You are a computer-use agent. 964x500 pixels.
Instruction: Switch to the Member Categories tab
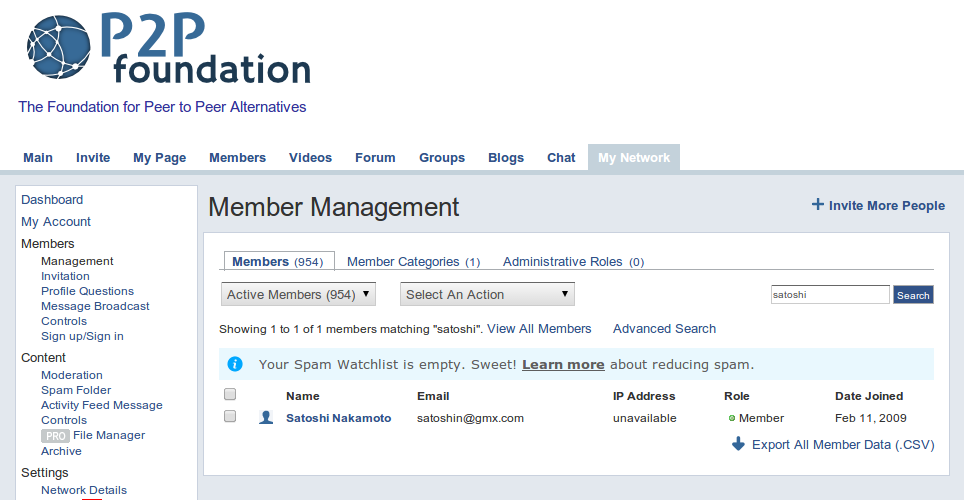(413, 261)
